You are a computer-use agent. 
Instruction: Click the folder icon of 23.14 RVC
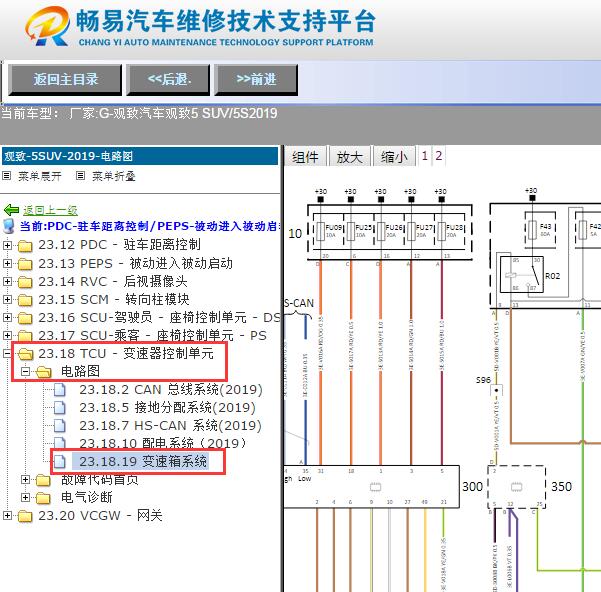click(25, 282)
